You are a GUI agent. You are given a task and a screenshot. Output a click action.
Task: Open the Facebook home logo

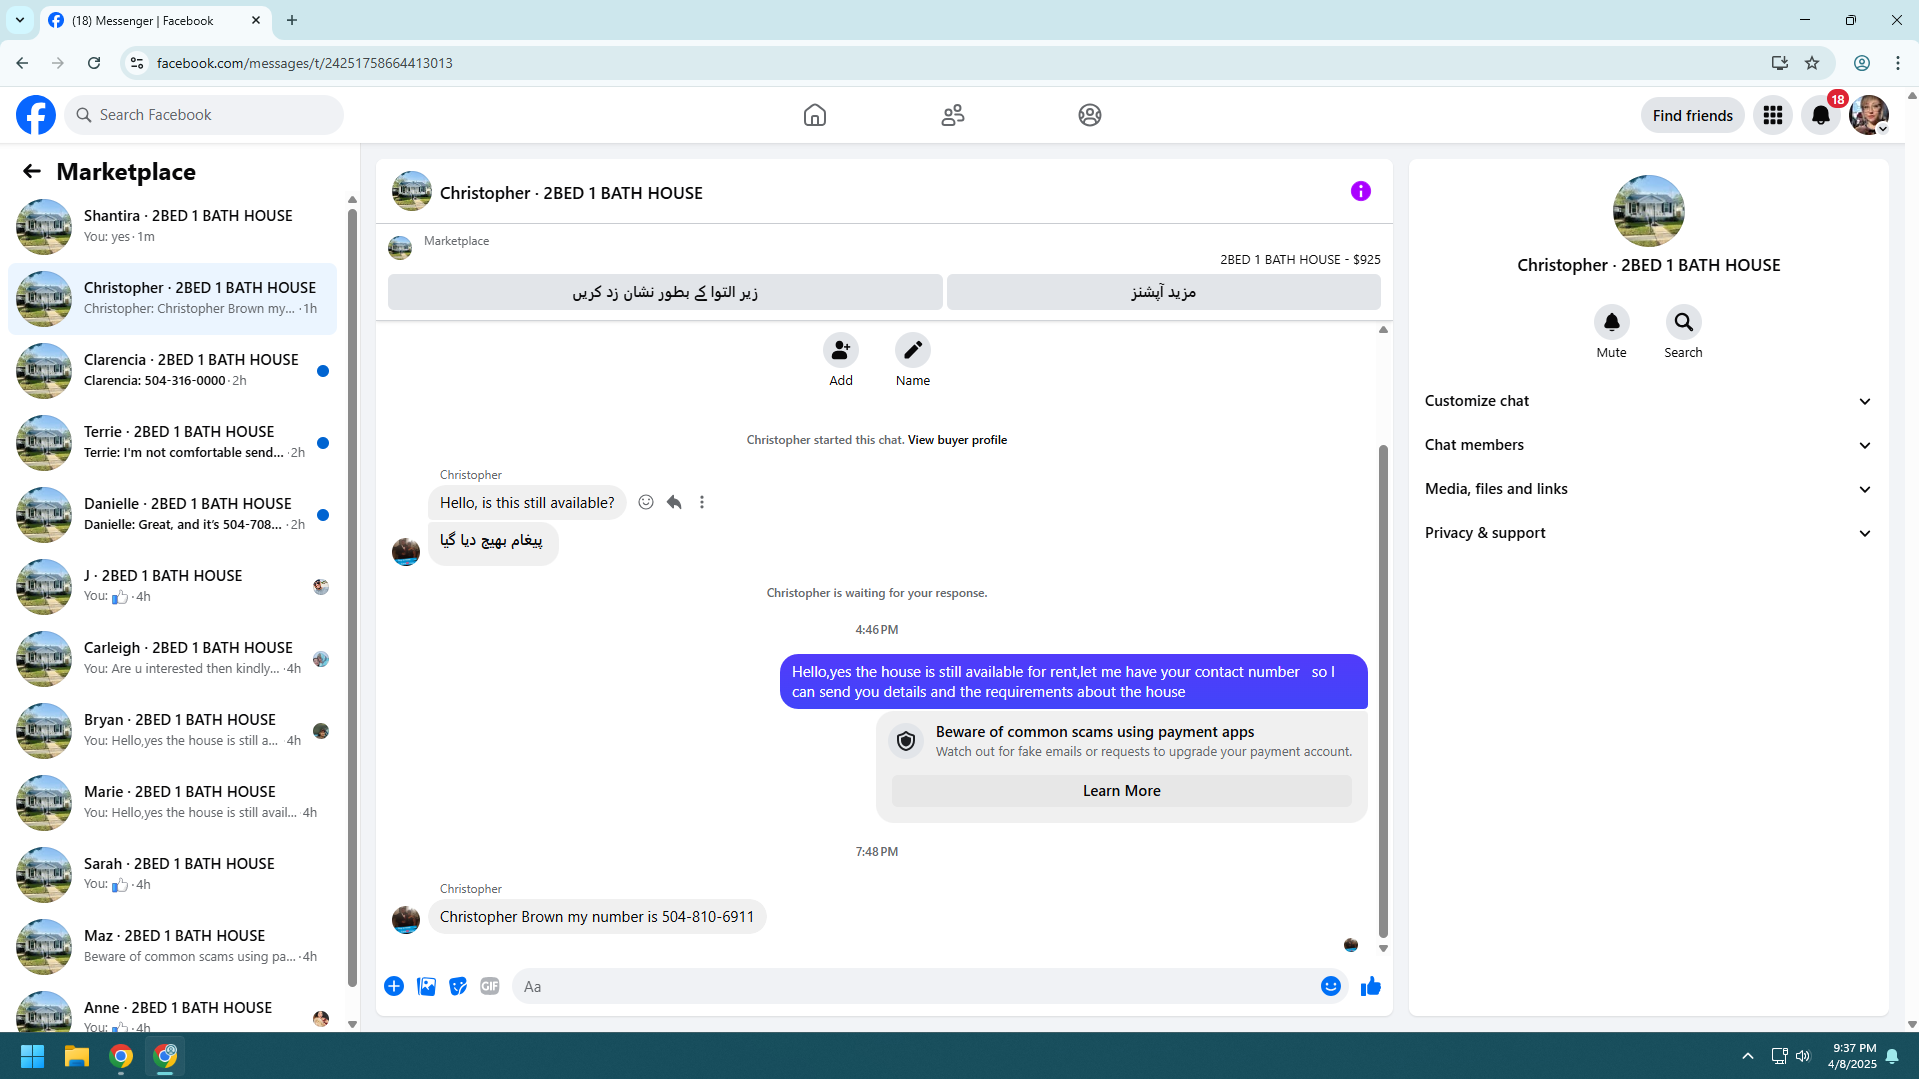[36, 115]
